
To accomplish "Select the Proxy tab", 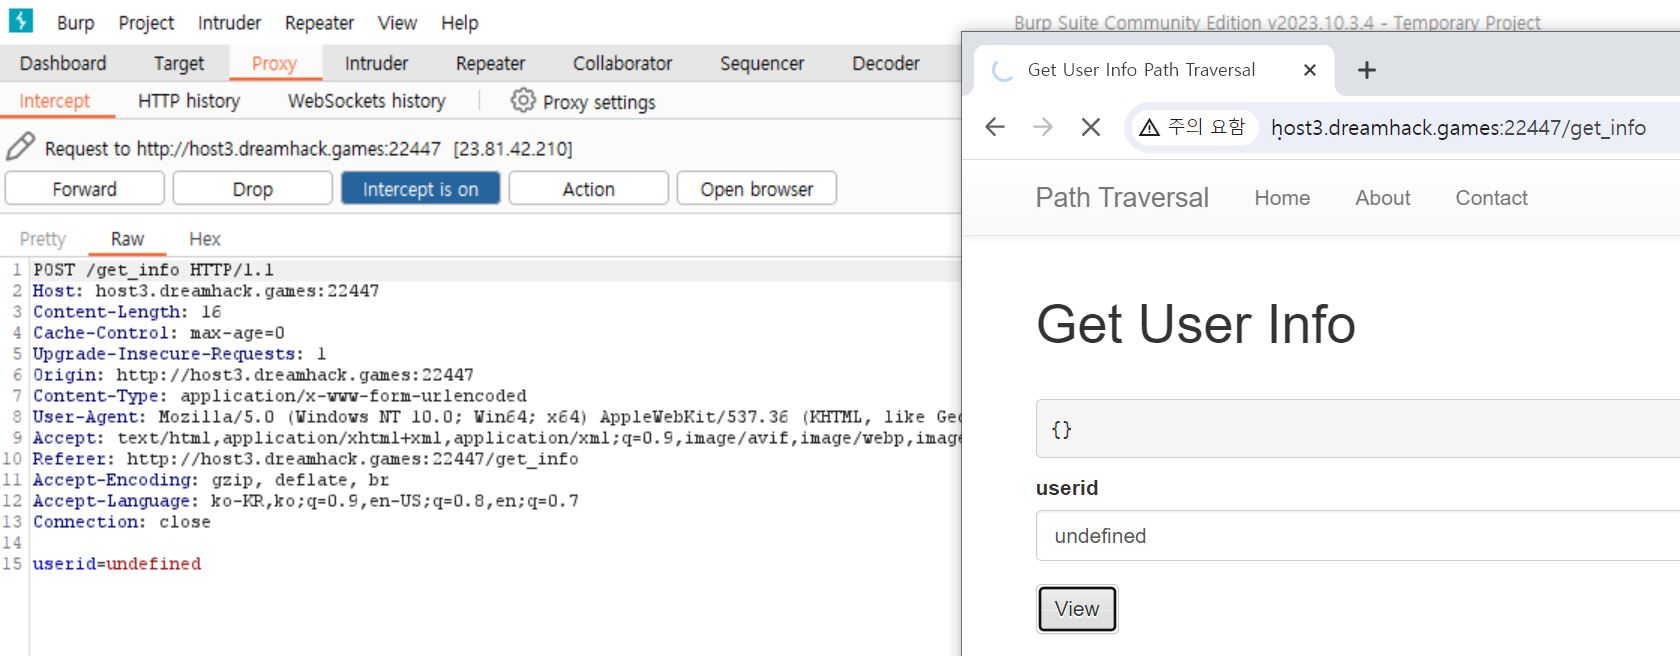I will [274, 63].
